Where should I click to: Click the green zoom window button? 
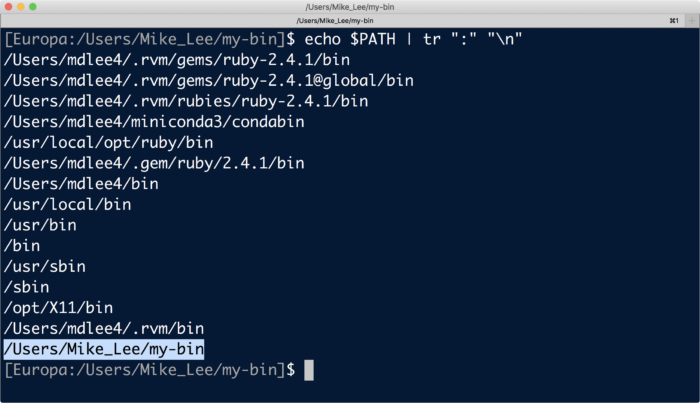[x=33, y=7]
